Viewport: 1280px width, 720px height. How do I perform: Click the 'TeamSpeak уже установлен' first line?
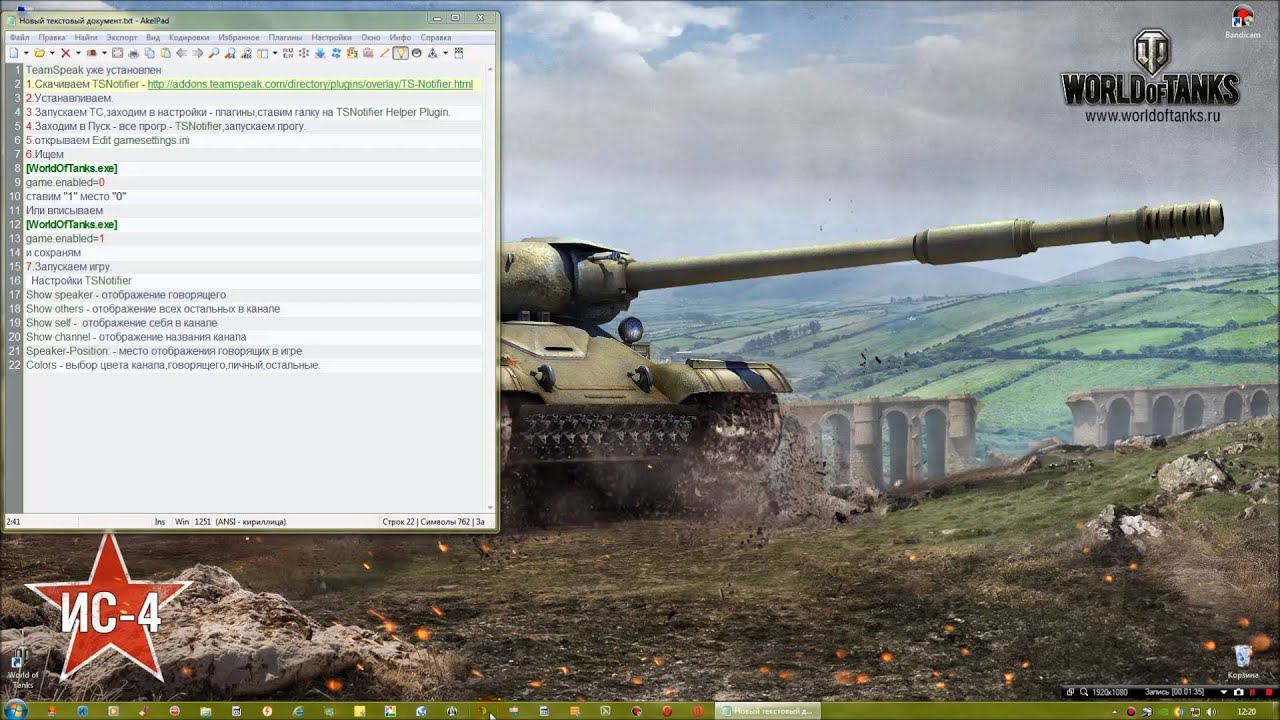coord(93,70)
